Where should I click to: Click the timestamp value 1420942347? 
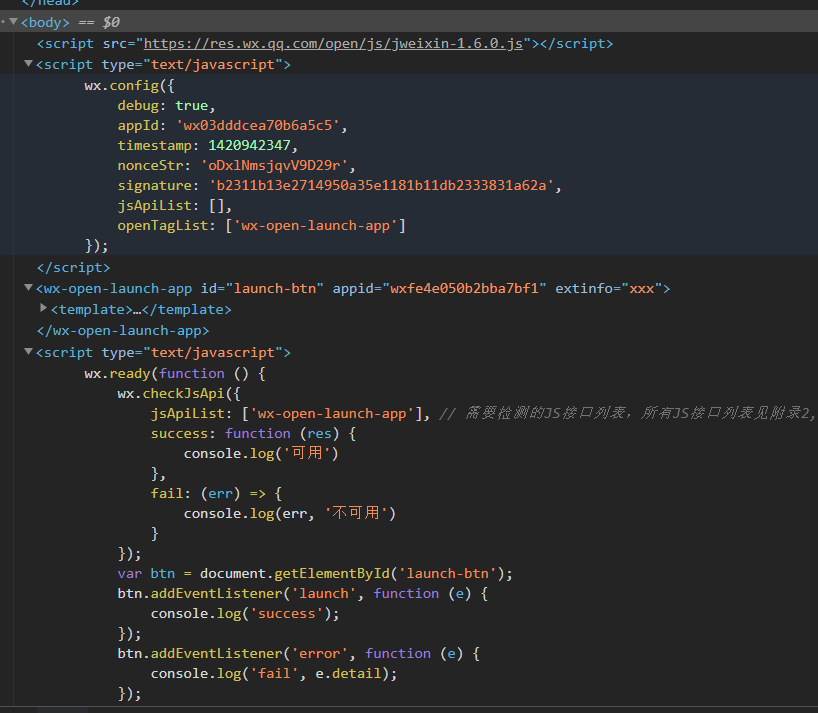pyautogui.click(x=249, y=146)
